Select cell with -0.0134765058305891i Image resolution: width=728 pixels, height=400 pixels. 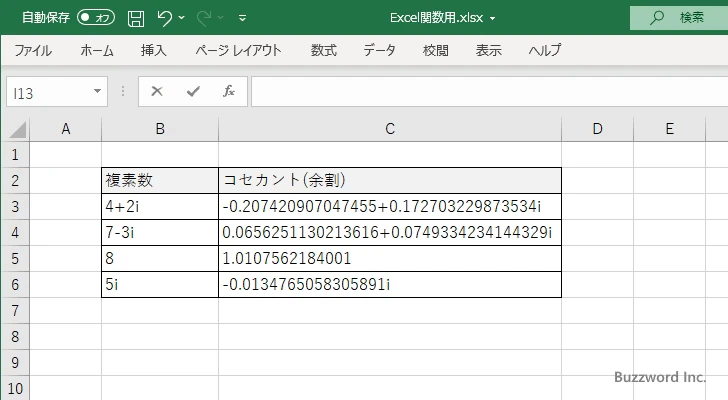[390, 284]
